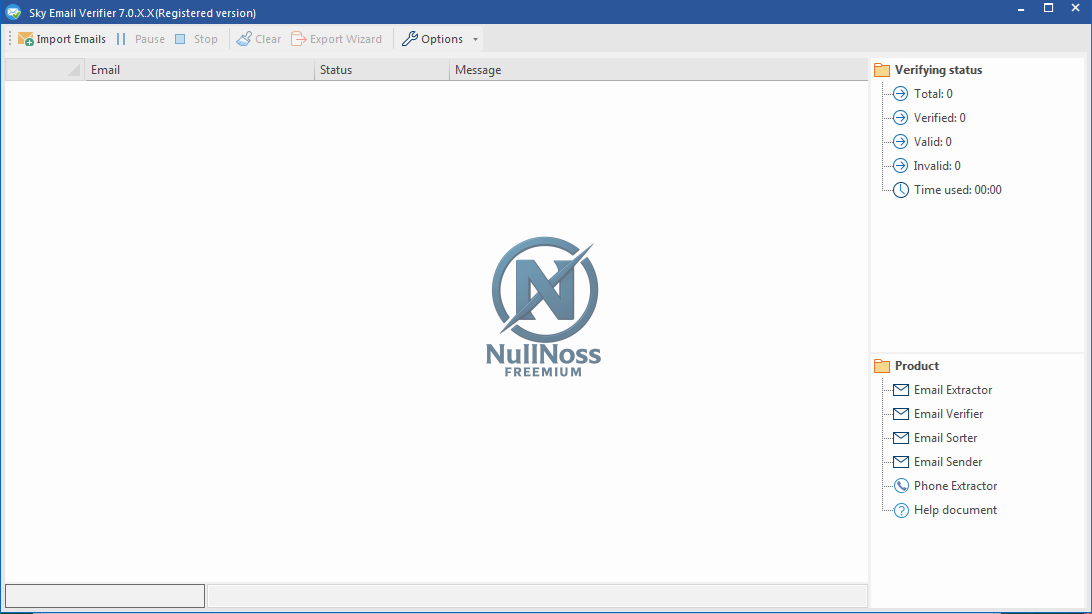The width and height of the screenshot is (1092, 614).
Task: Click the Email Extractor envelope icon
Action: point(901,390)
